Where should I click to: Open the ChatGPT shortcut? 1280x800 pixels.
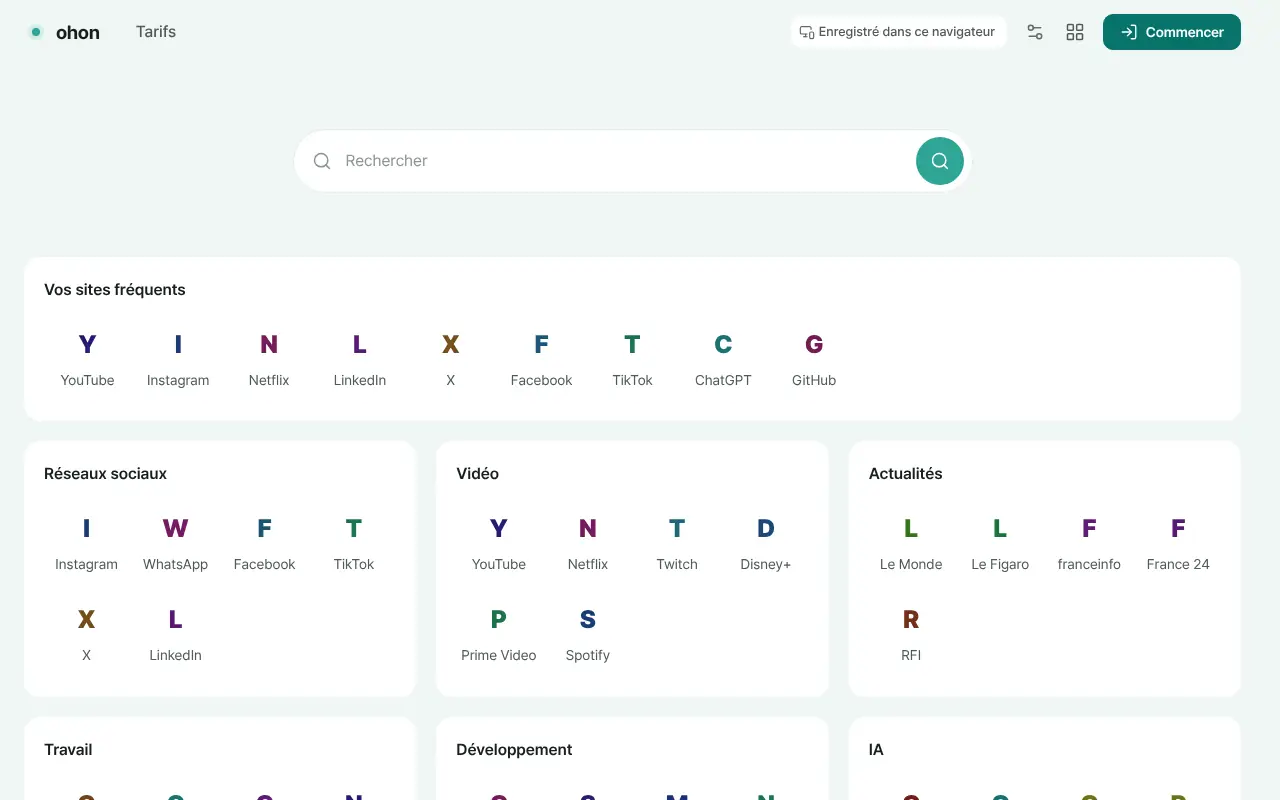(723, 360)
